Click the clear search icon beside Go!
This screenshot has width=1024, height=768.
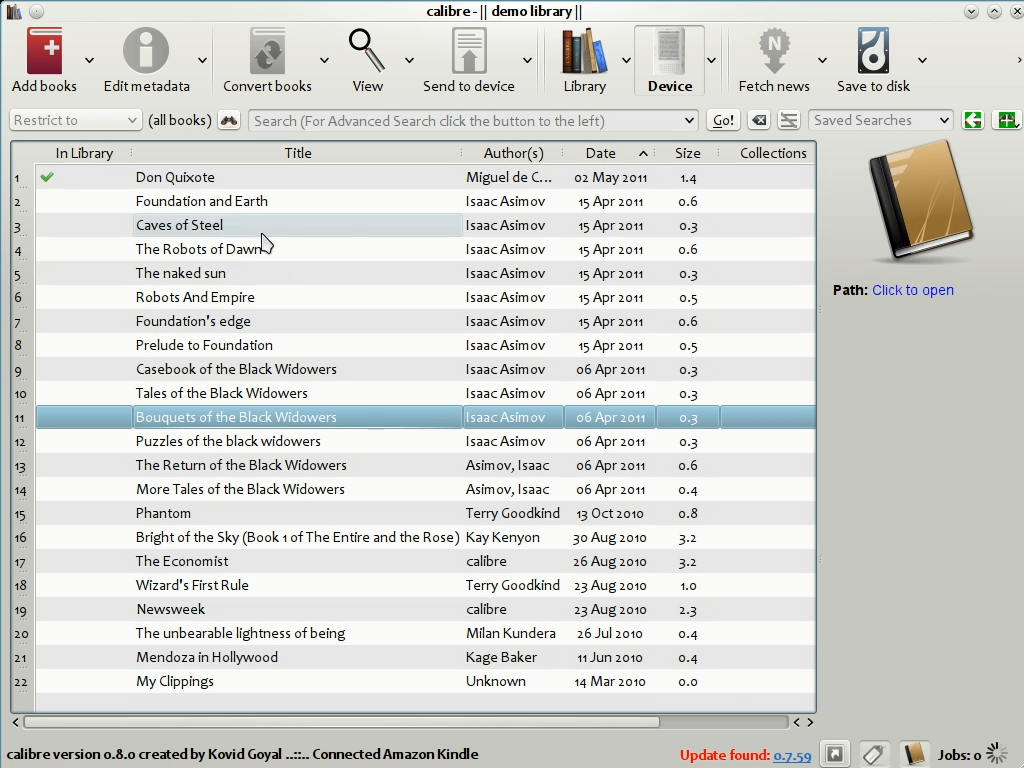(759, 121)
